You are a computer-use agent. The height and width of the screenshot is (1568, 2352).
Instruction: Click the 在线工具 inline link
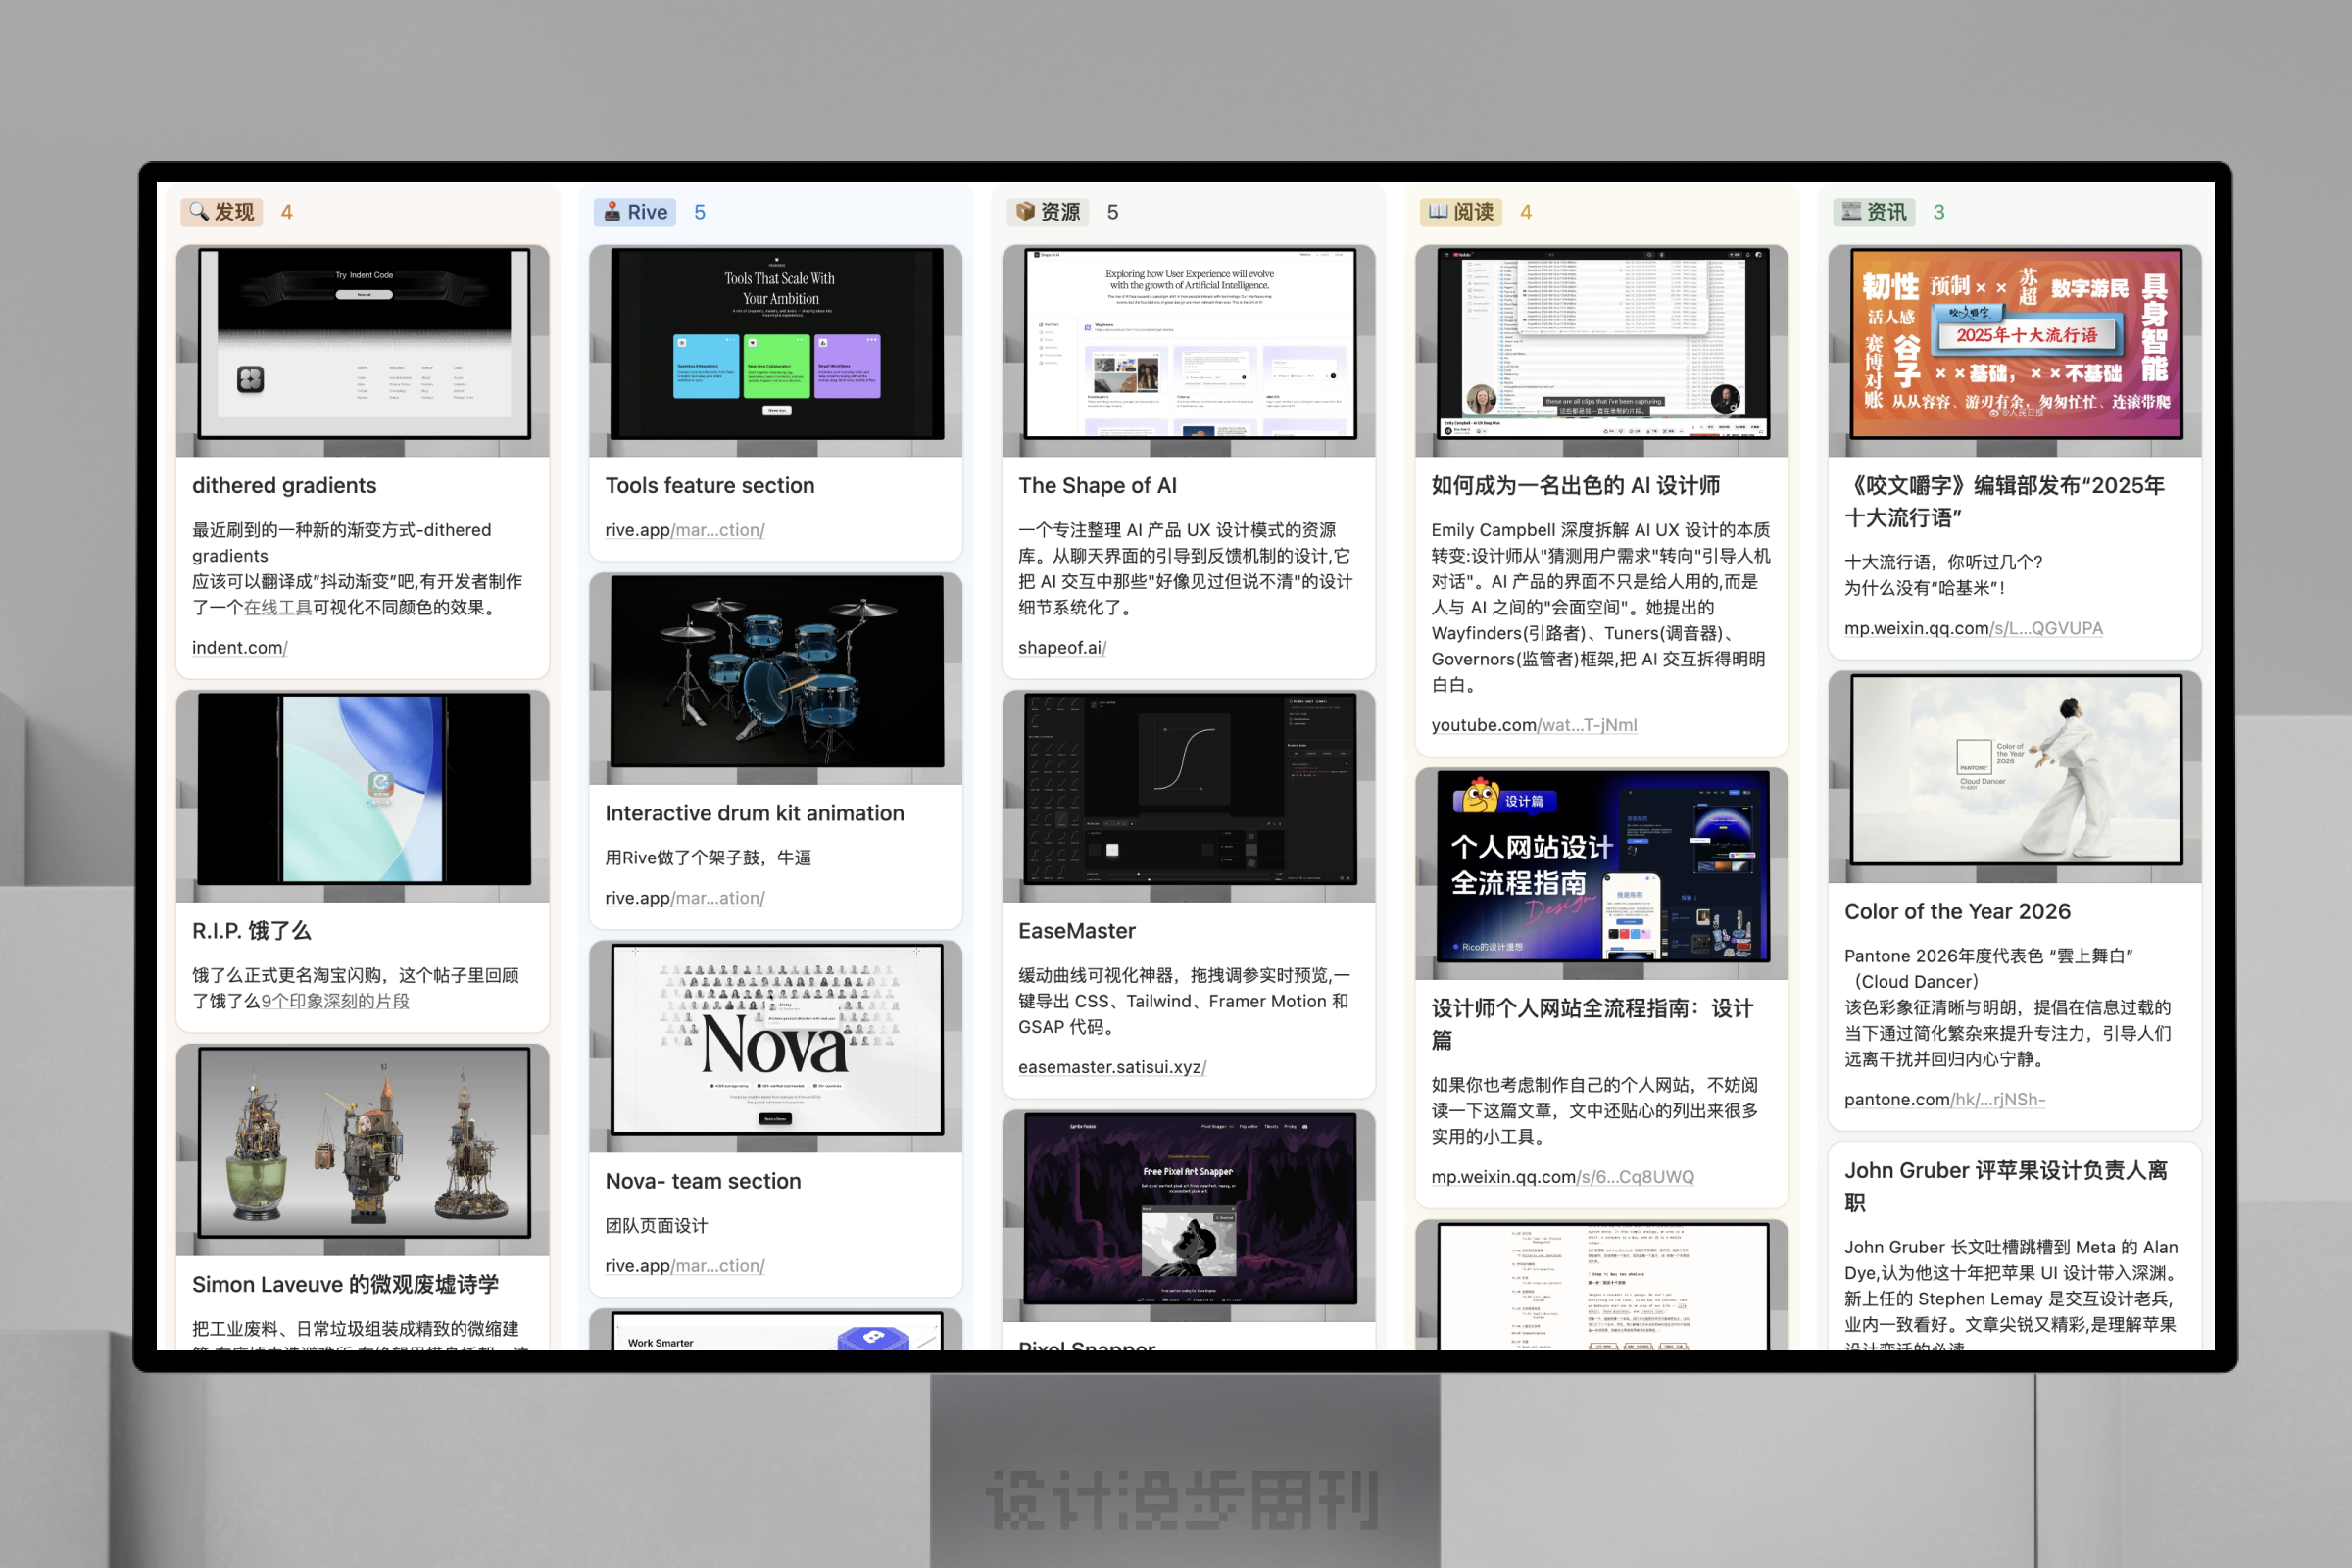(x=278, y=608)
